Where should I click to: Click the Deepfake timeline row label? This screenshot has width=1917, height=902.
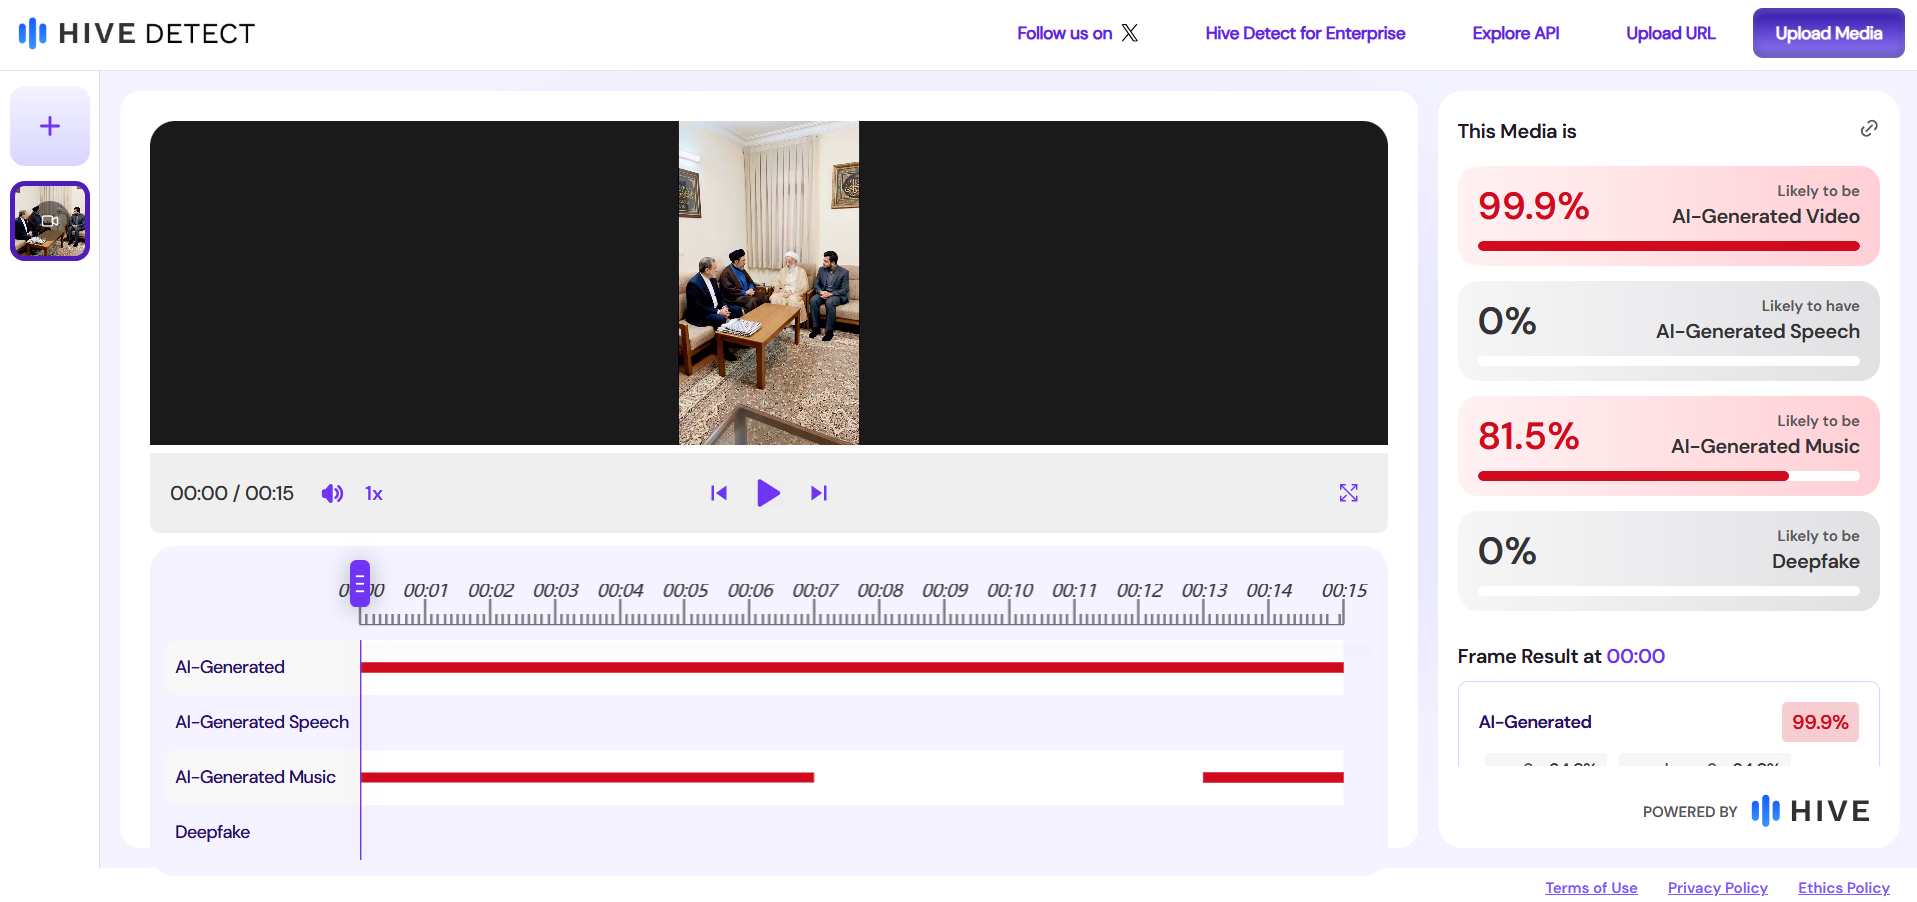coord(212,832)
